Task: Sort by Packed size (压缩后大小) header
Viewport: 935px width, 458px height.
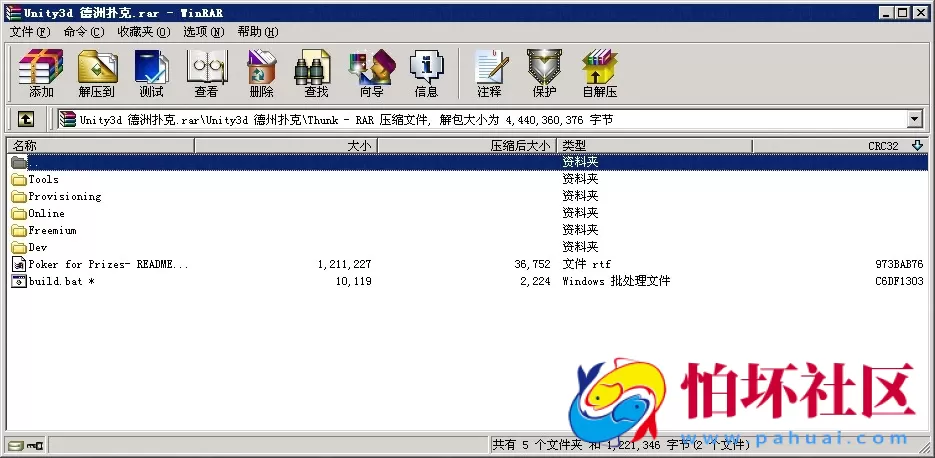Action: 467,146
